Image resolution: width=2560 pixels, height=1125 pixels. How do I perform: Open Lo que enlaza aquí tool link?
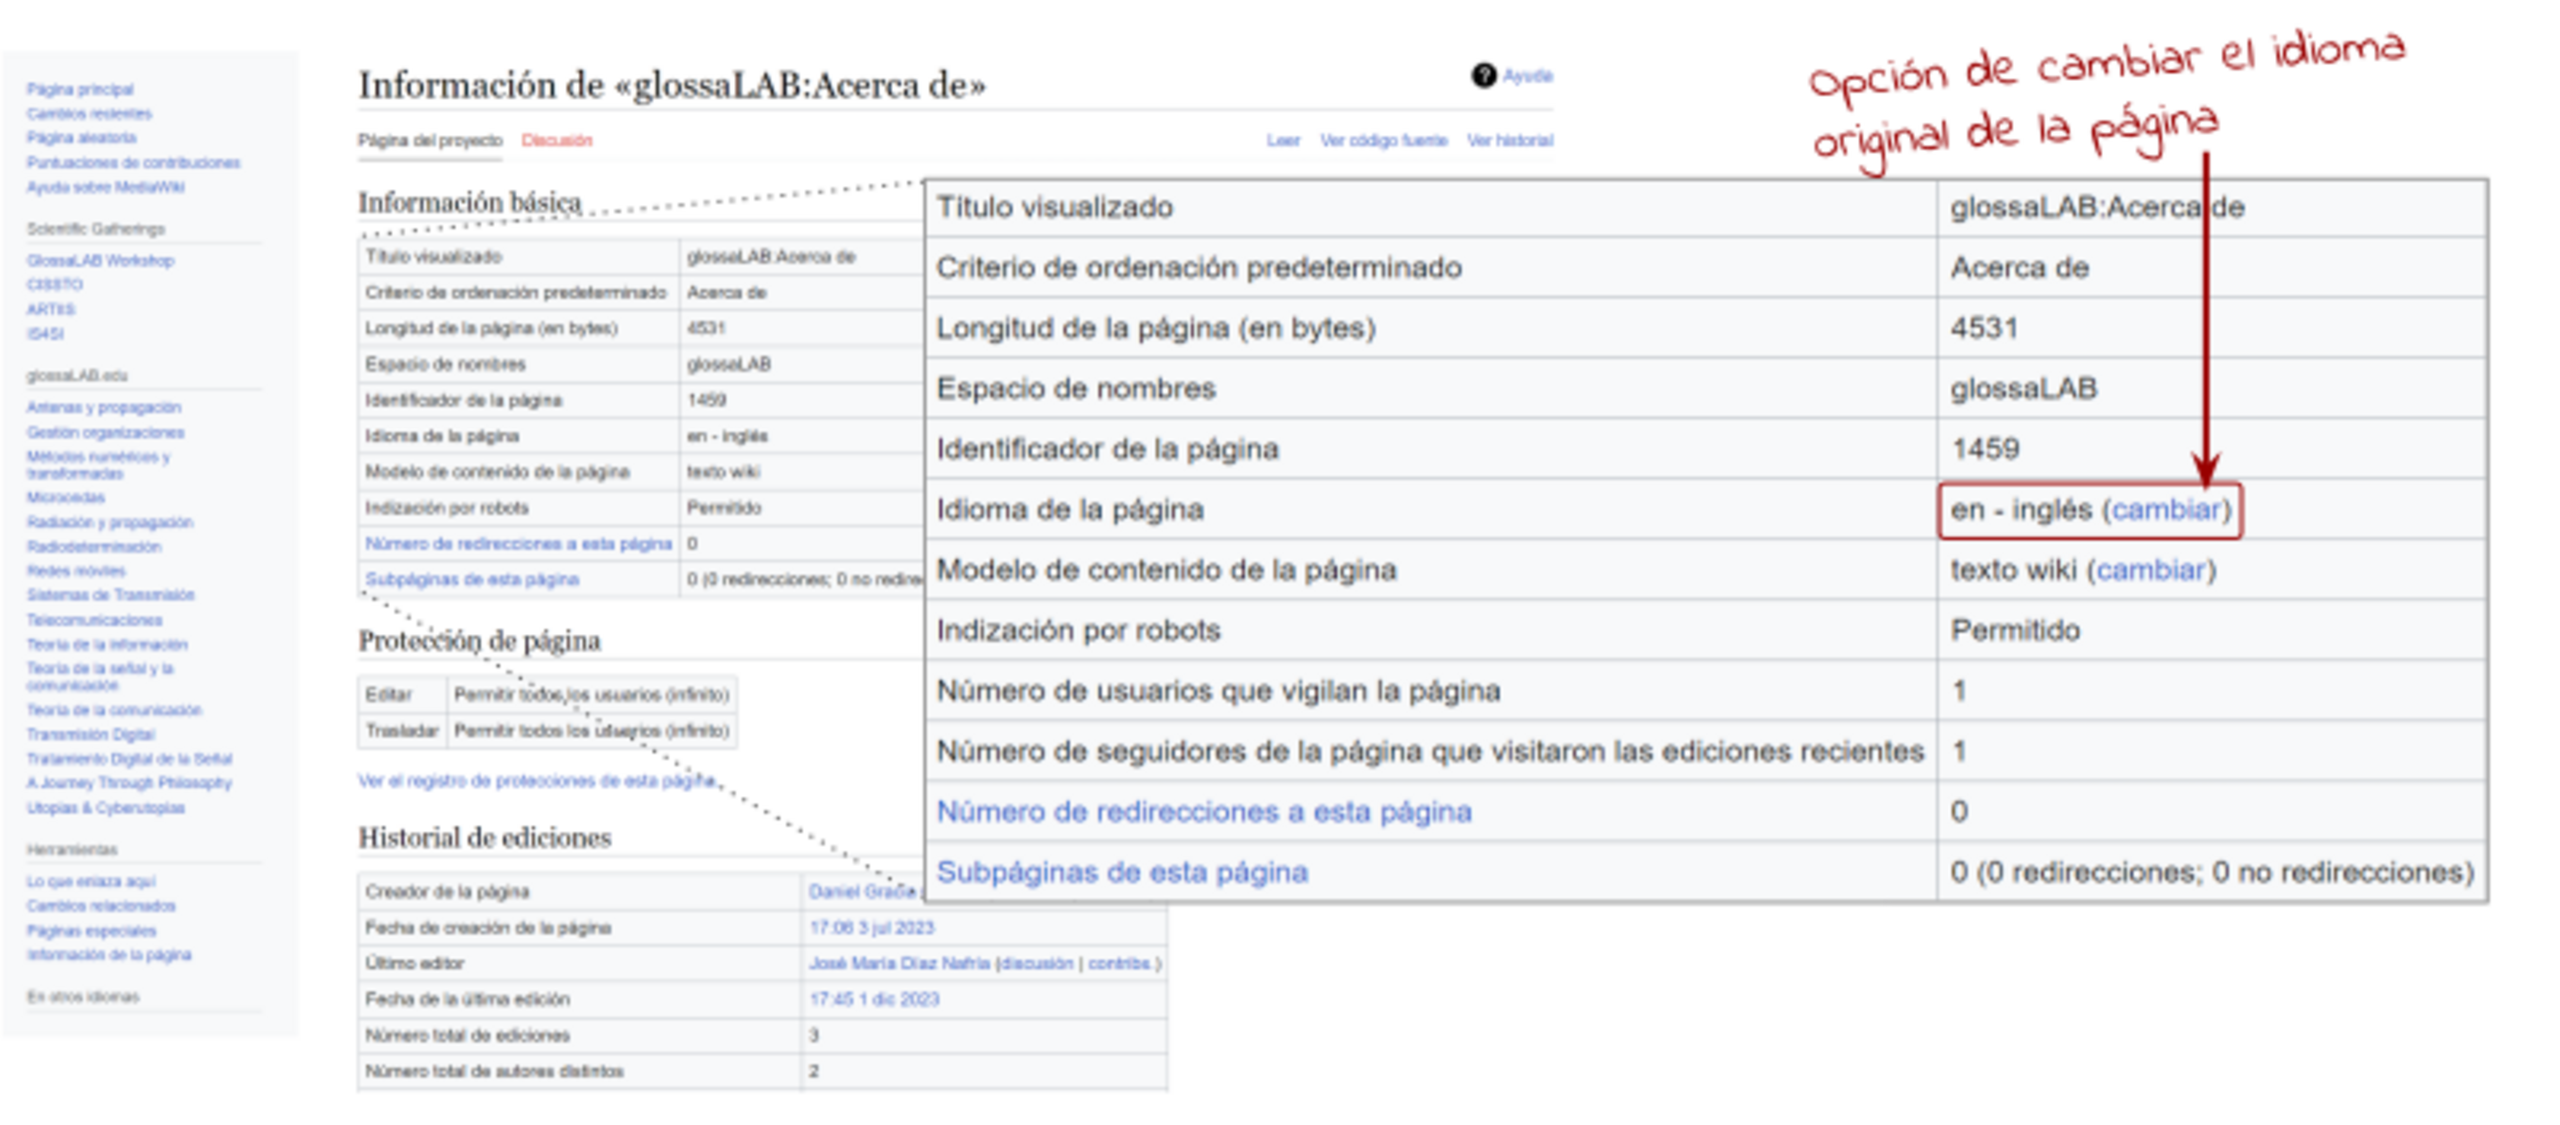click(x=91, y=881)
